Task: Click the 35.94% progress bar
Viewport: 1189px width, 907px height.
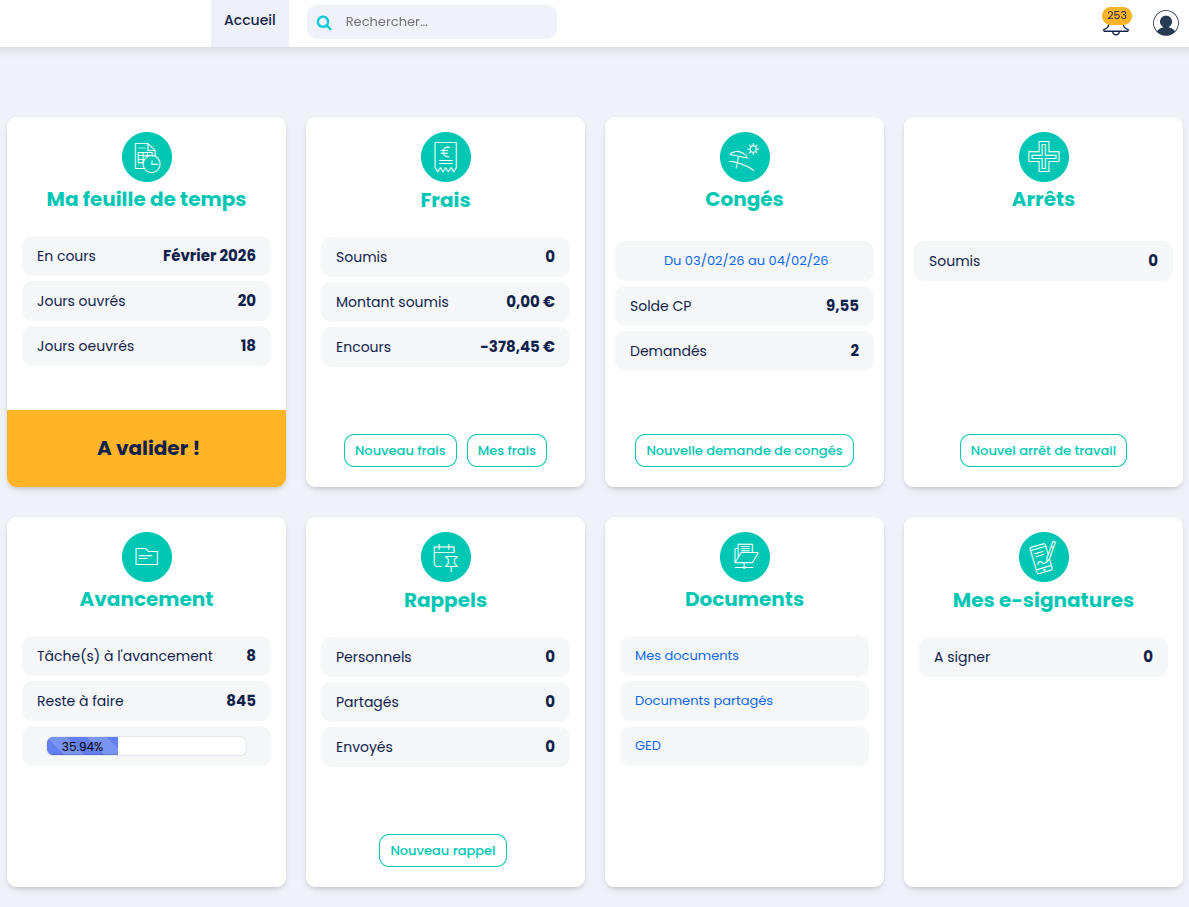Action: [146, 746]
